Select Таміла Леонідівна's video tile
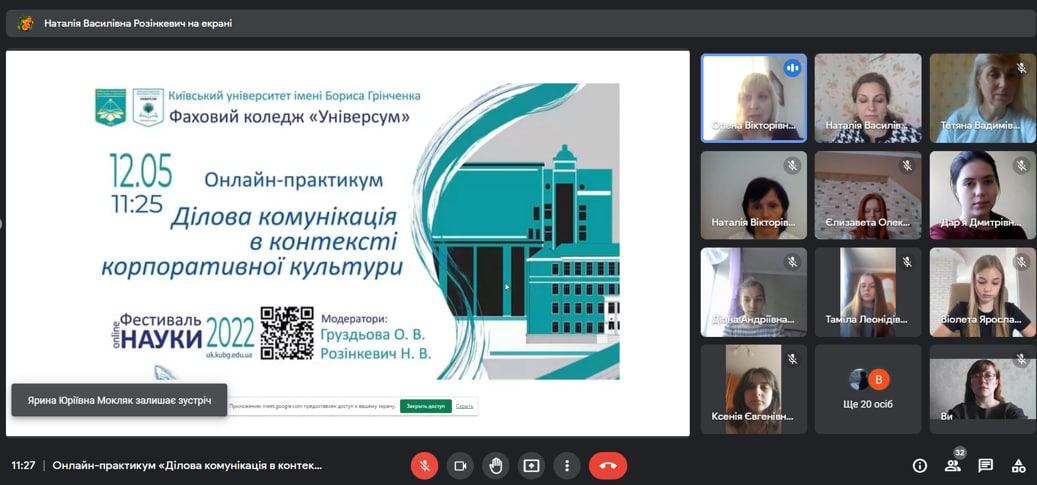Image resolution: width=1037 pixels, height=485 pixels. tap(868, 292)
